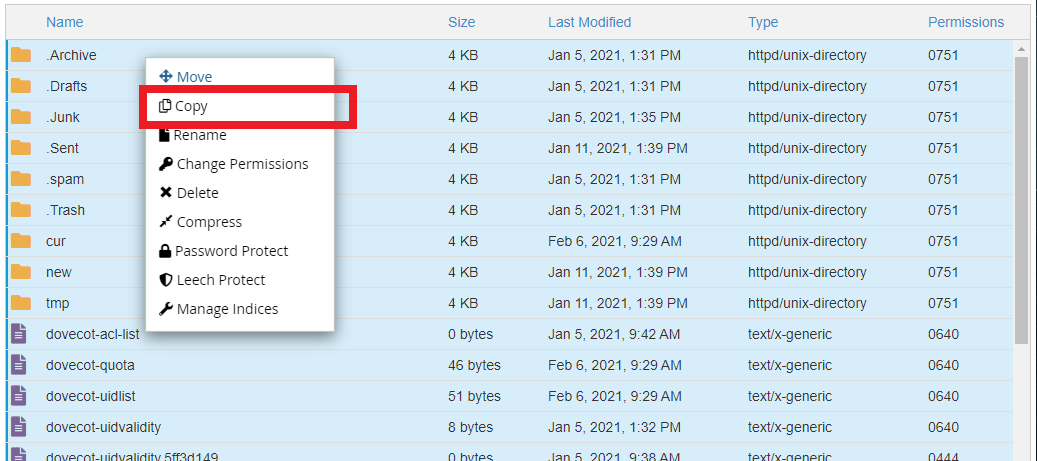Click the new folder icon
Viewport: 1037px width, 461px height.
21,272
